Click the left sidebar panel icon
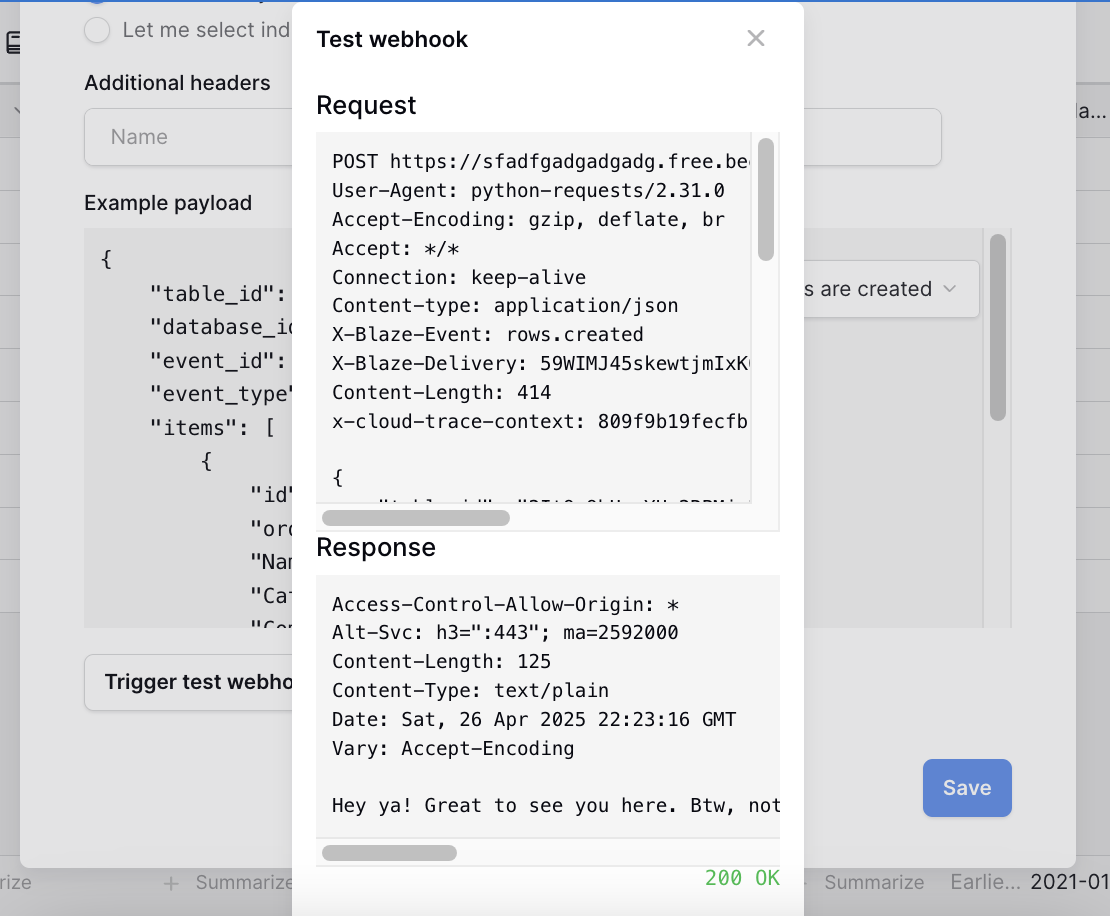This screenshot has width=1110, height=916. (x=13, y=43)
